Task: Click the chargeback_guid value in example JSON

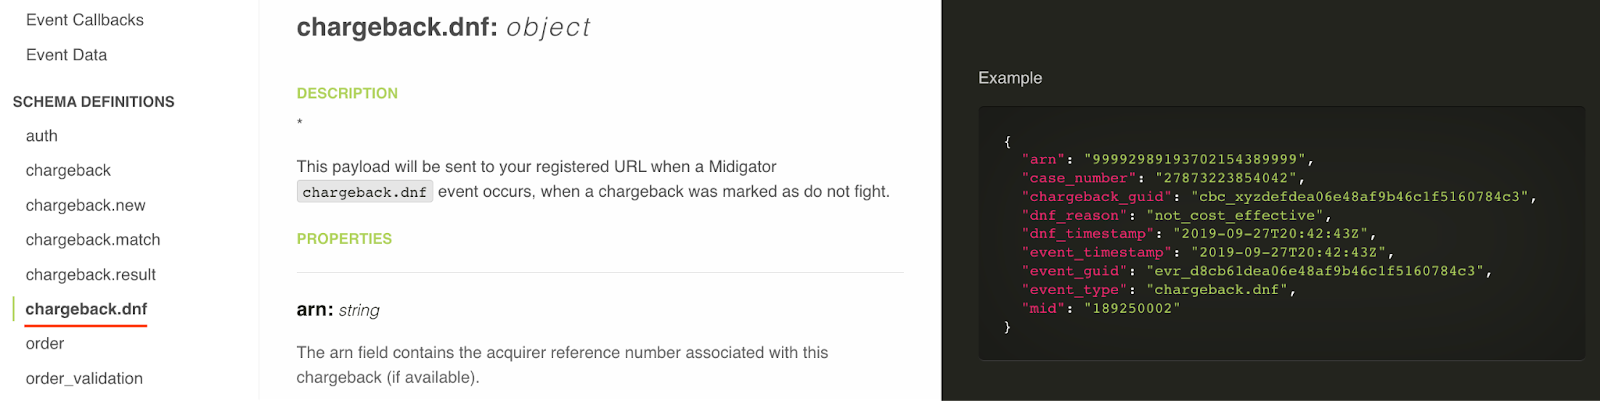Action: (x=1363, y=197)
